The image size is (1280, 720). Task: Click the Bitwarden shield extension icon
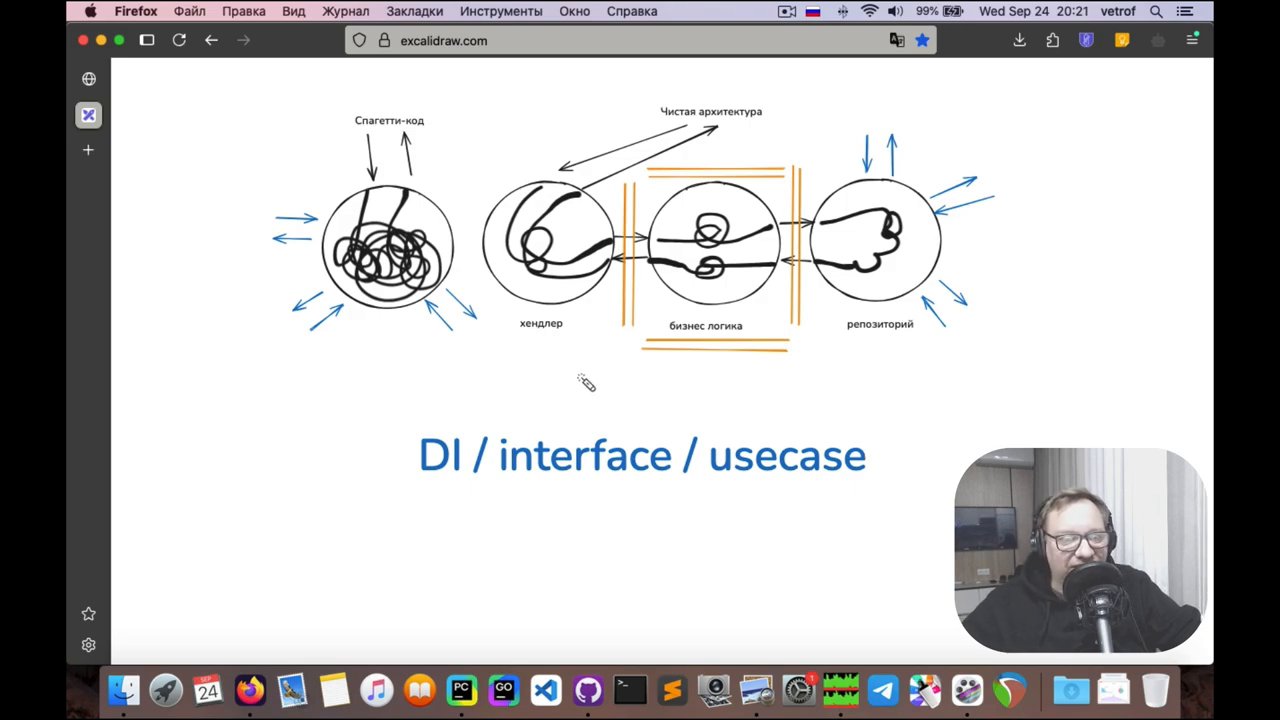pos(1086,40)
